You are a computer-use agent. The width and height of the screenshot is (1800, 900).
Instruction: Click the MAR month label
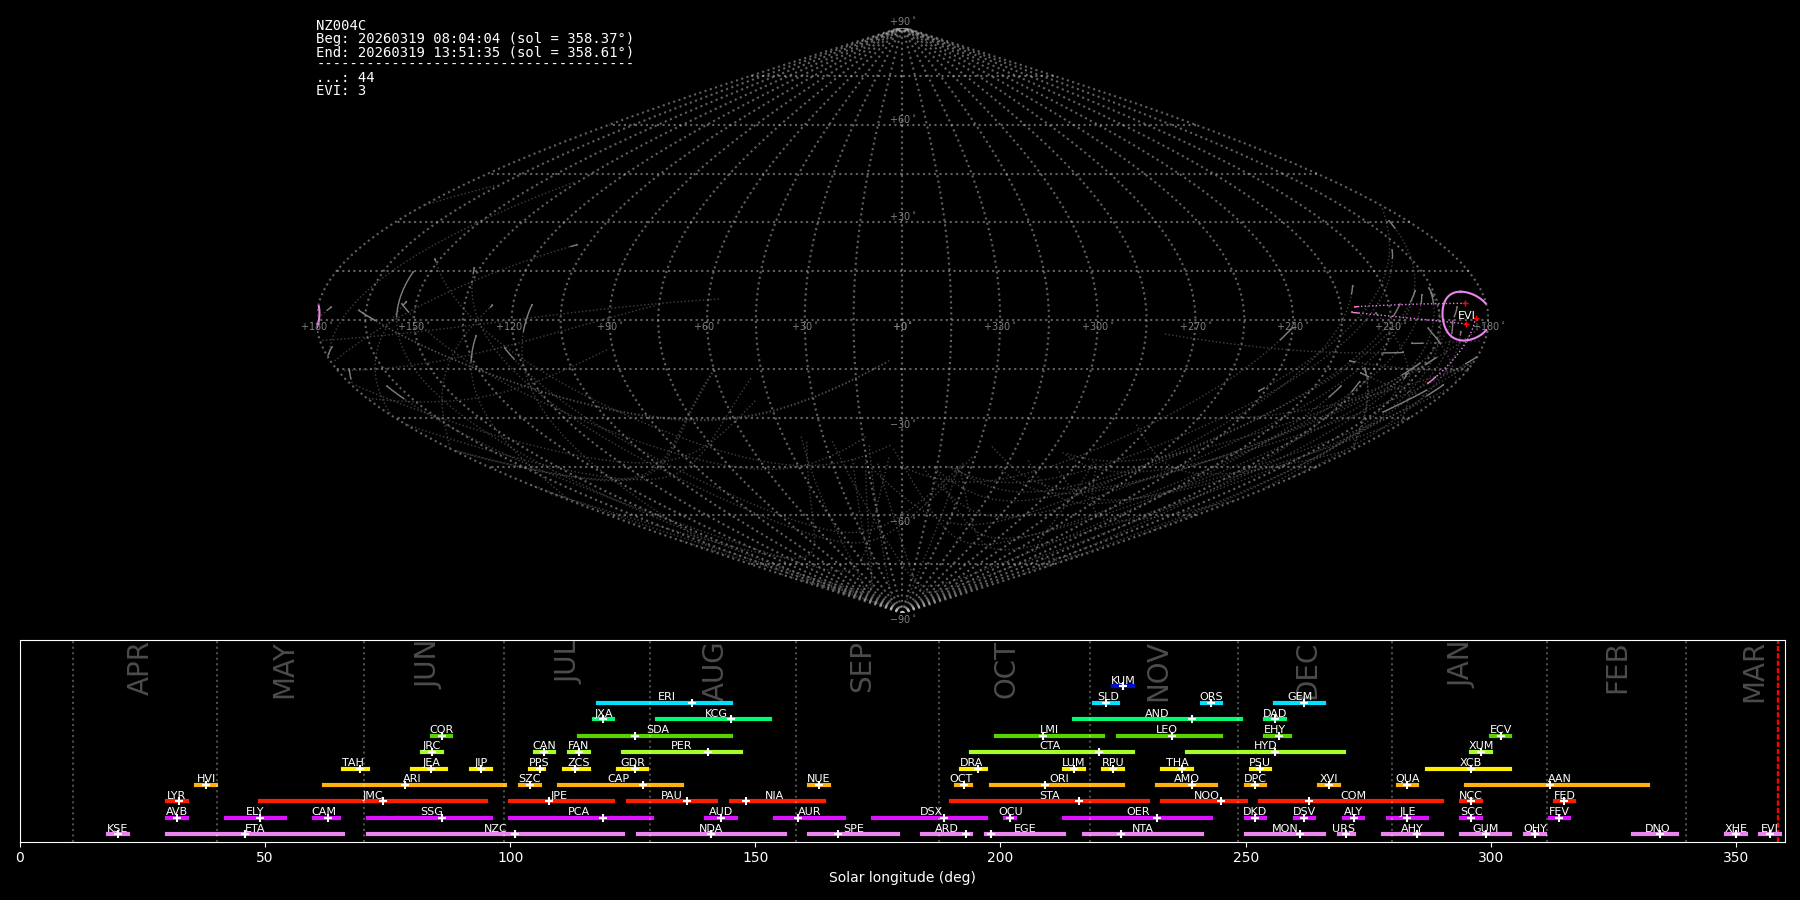click(1754, 674)
